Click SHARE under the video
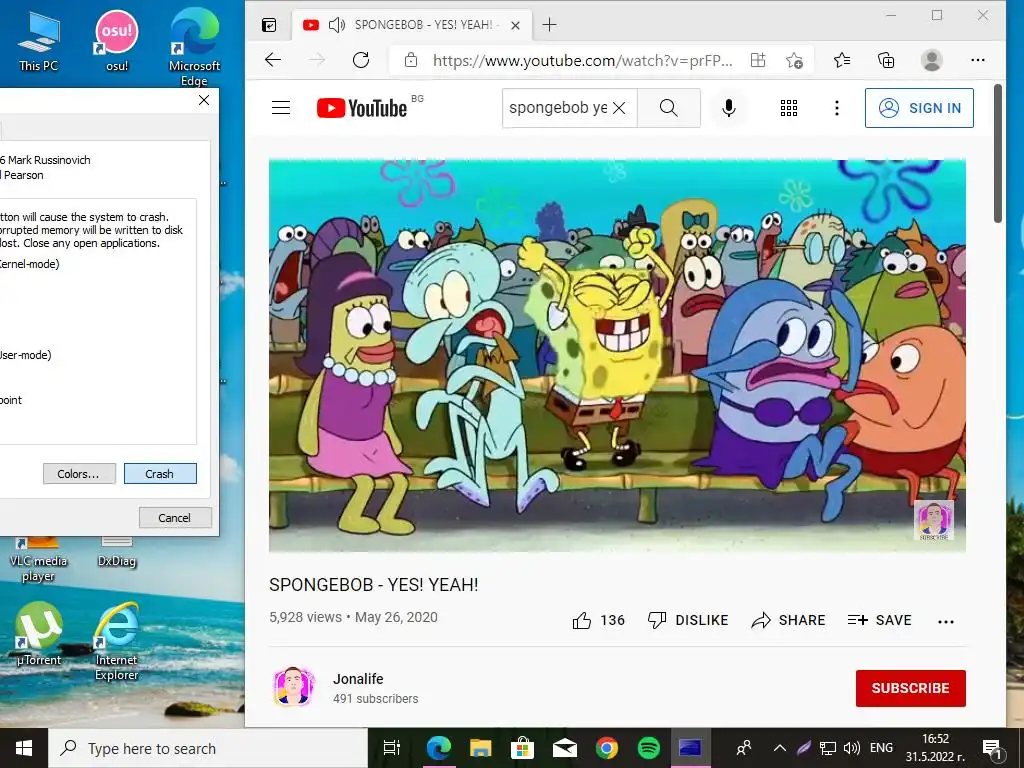Screen dimensions: 1024x768 click(788, 620)
